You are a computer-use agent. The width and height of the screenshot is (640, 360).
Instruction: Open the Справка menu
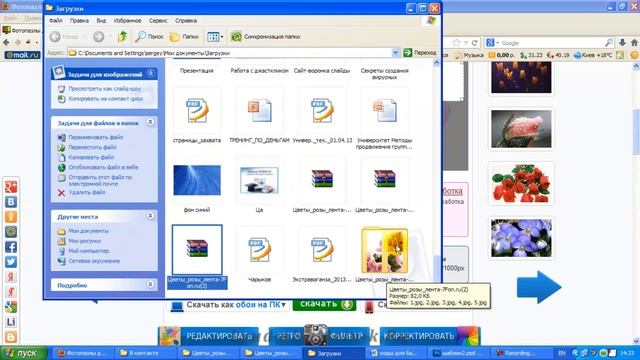(x=186, y=20)
